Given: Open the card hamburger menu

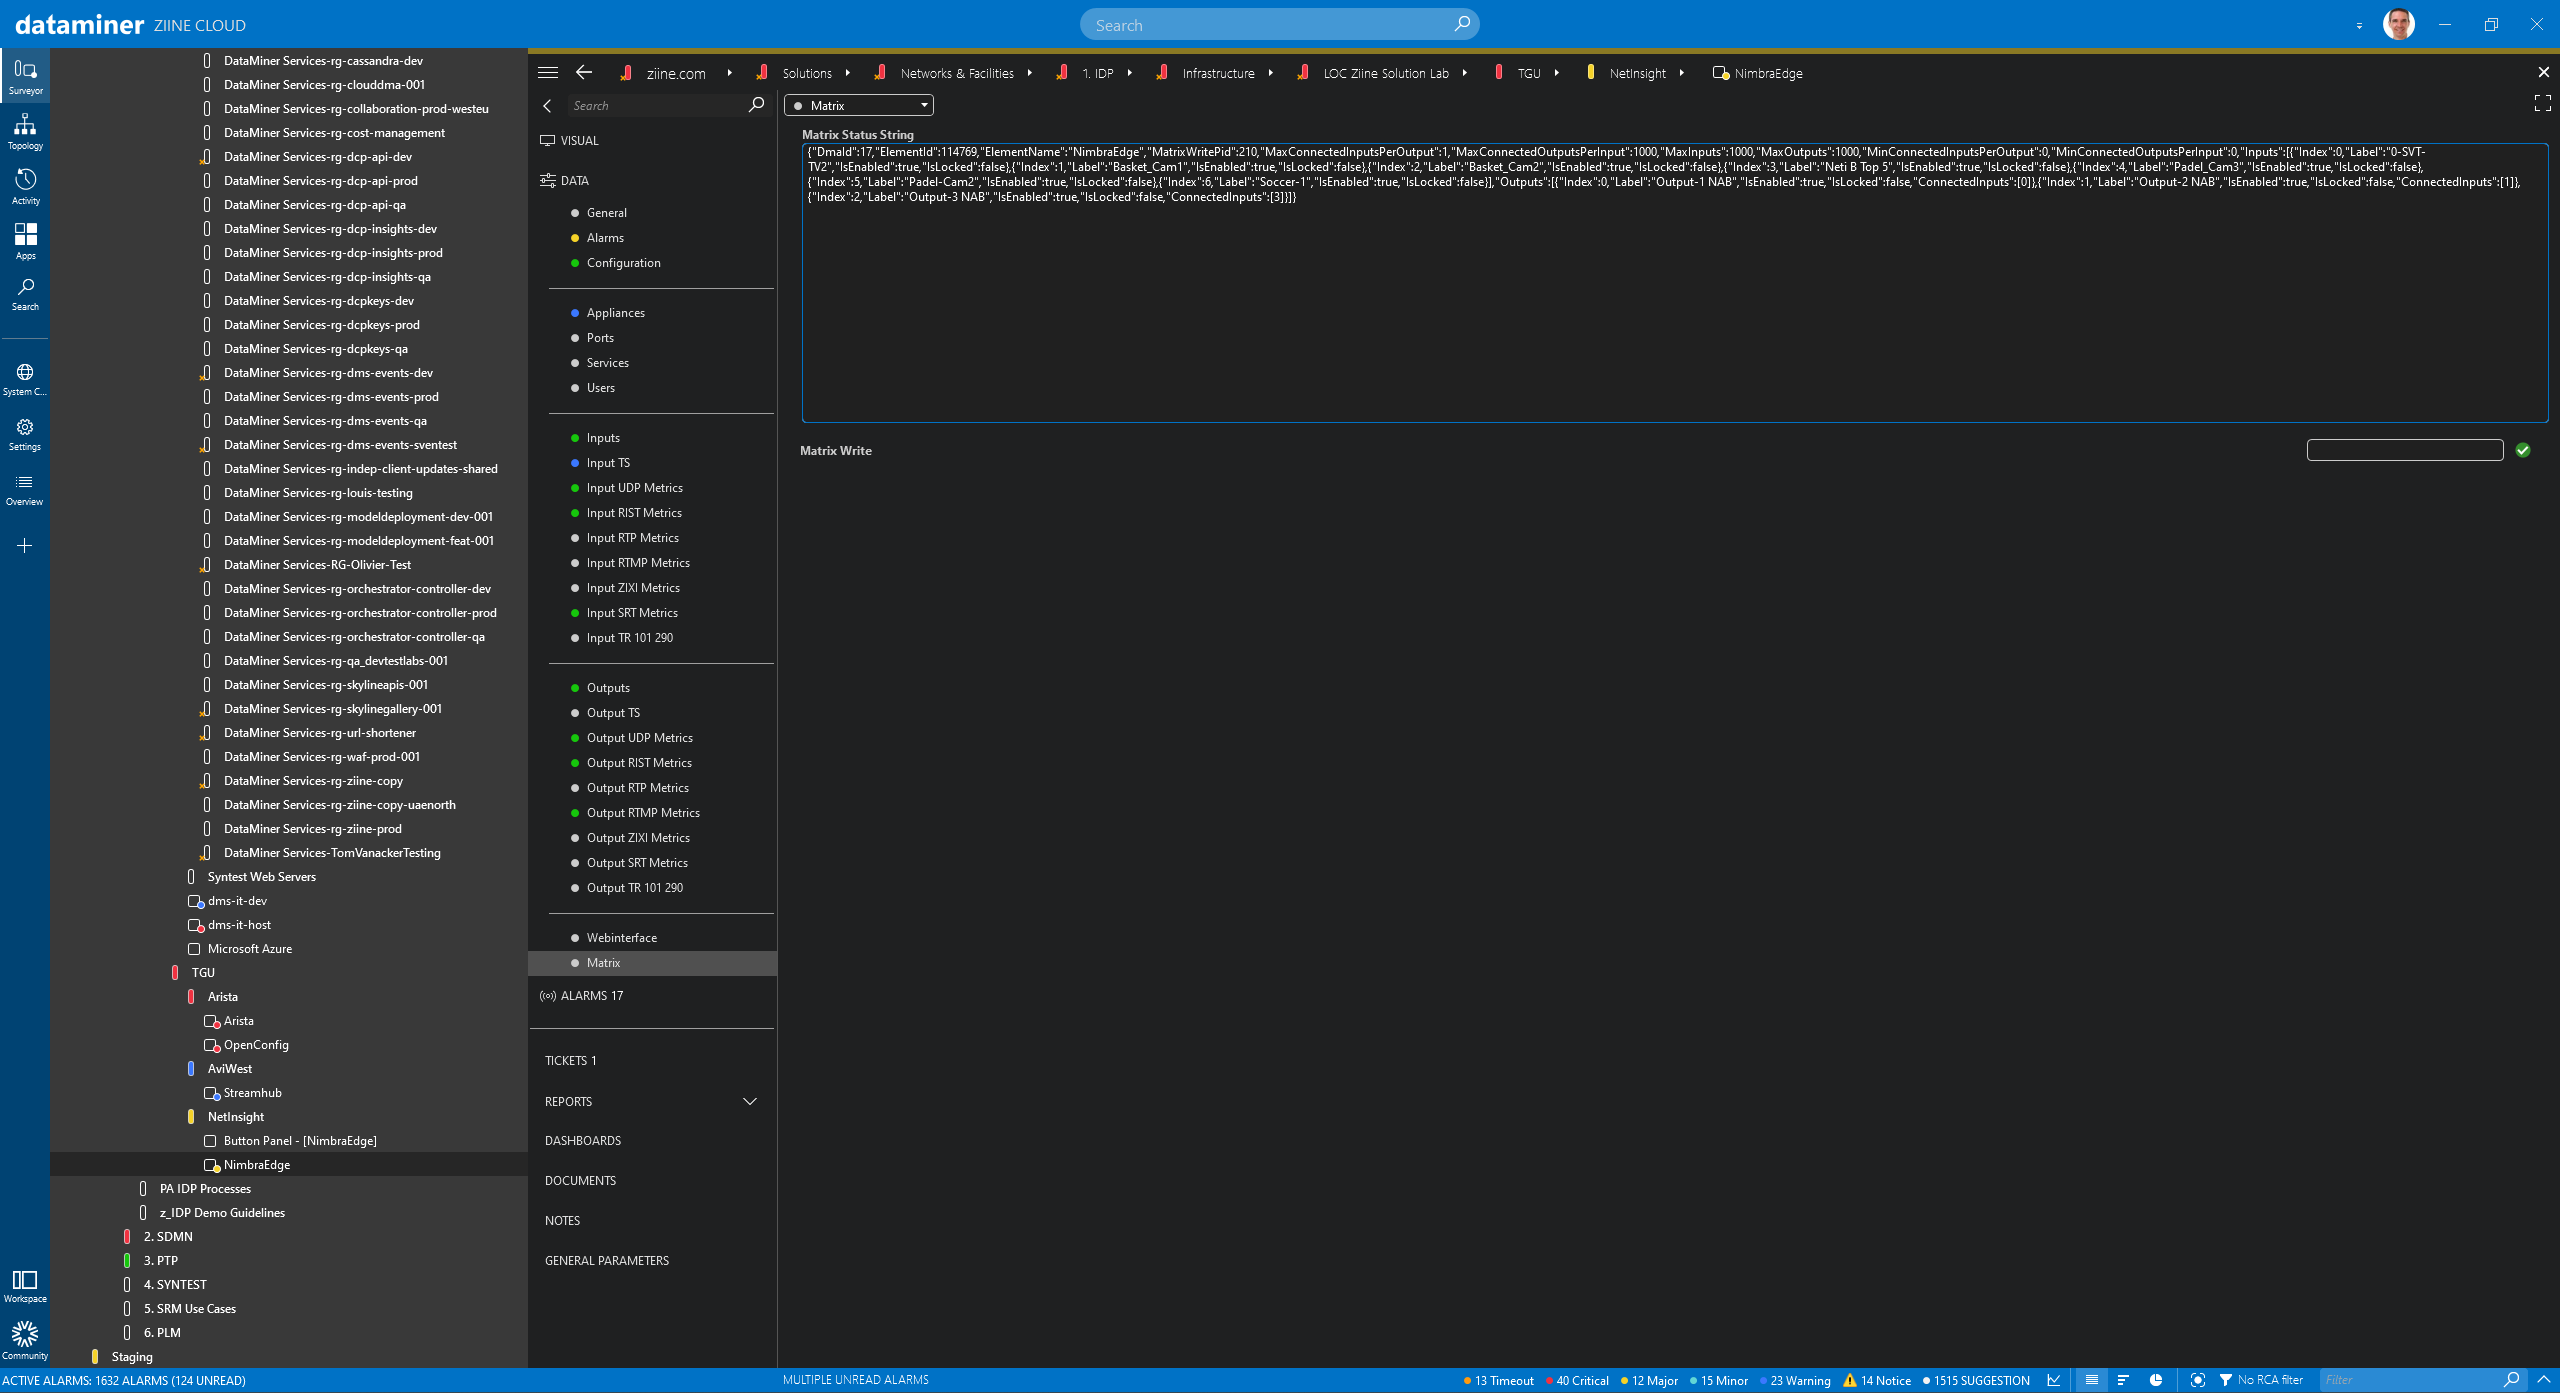Looking at the screenshot, I should click(548, 72).
